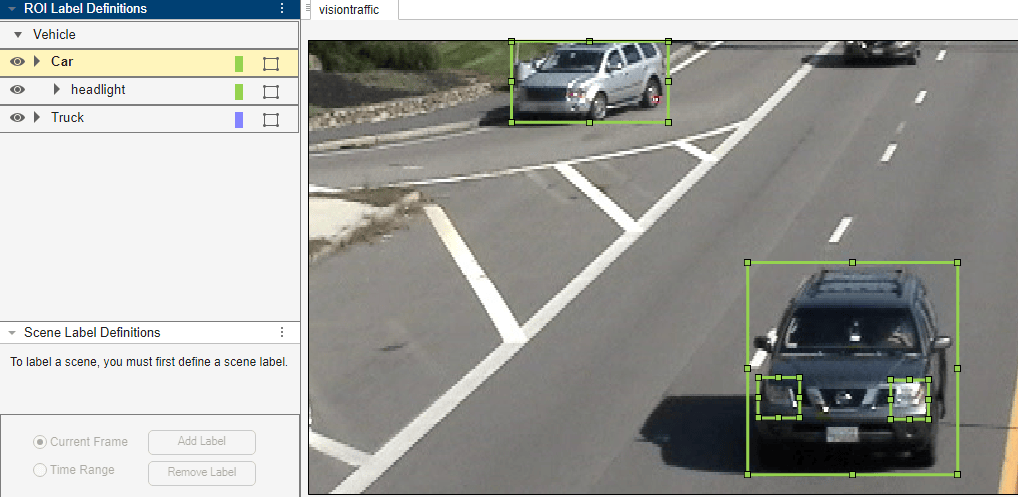
Task: Hide the Car label with eye icon
Action: pos(18,62)
